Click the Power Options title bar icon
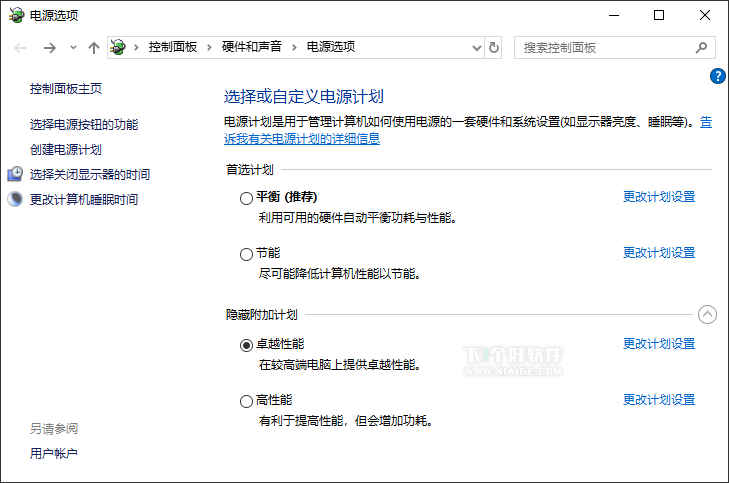 point(16,15)
